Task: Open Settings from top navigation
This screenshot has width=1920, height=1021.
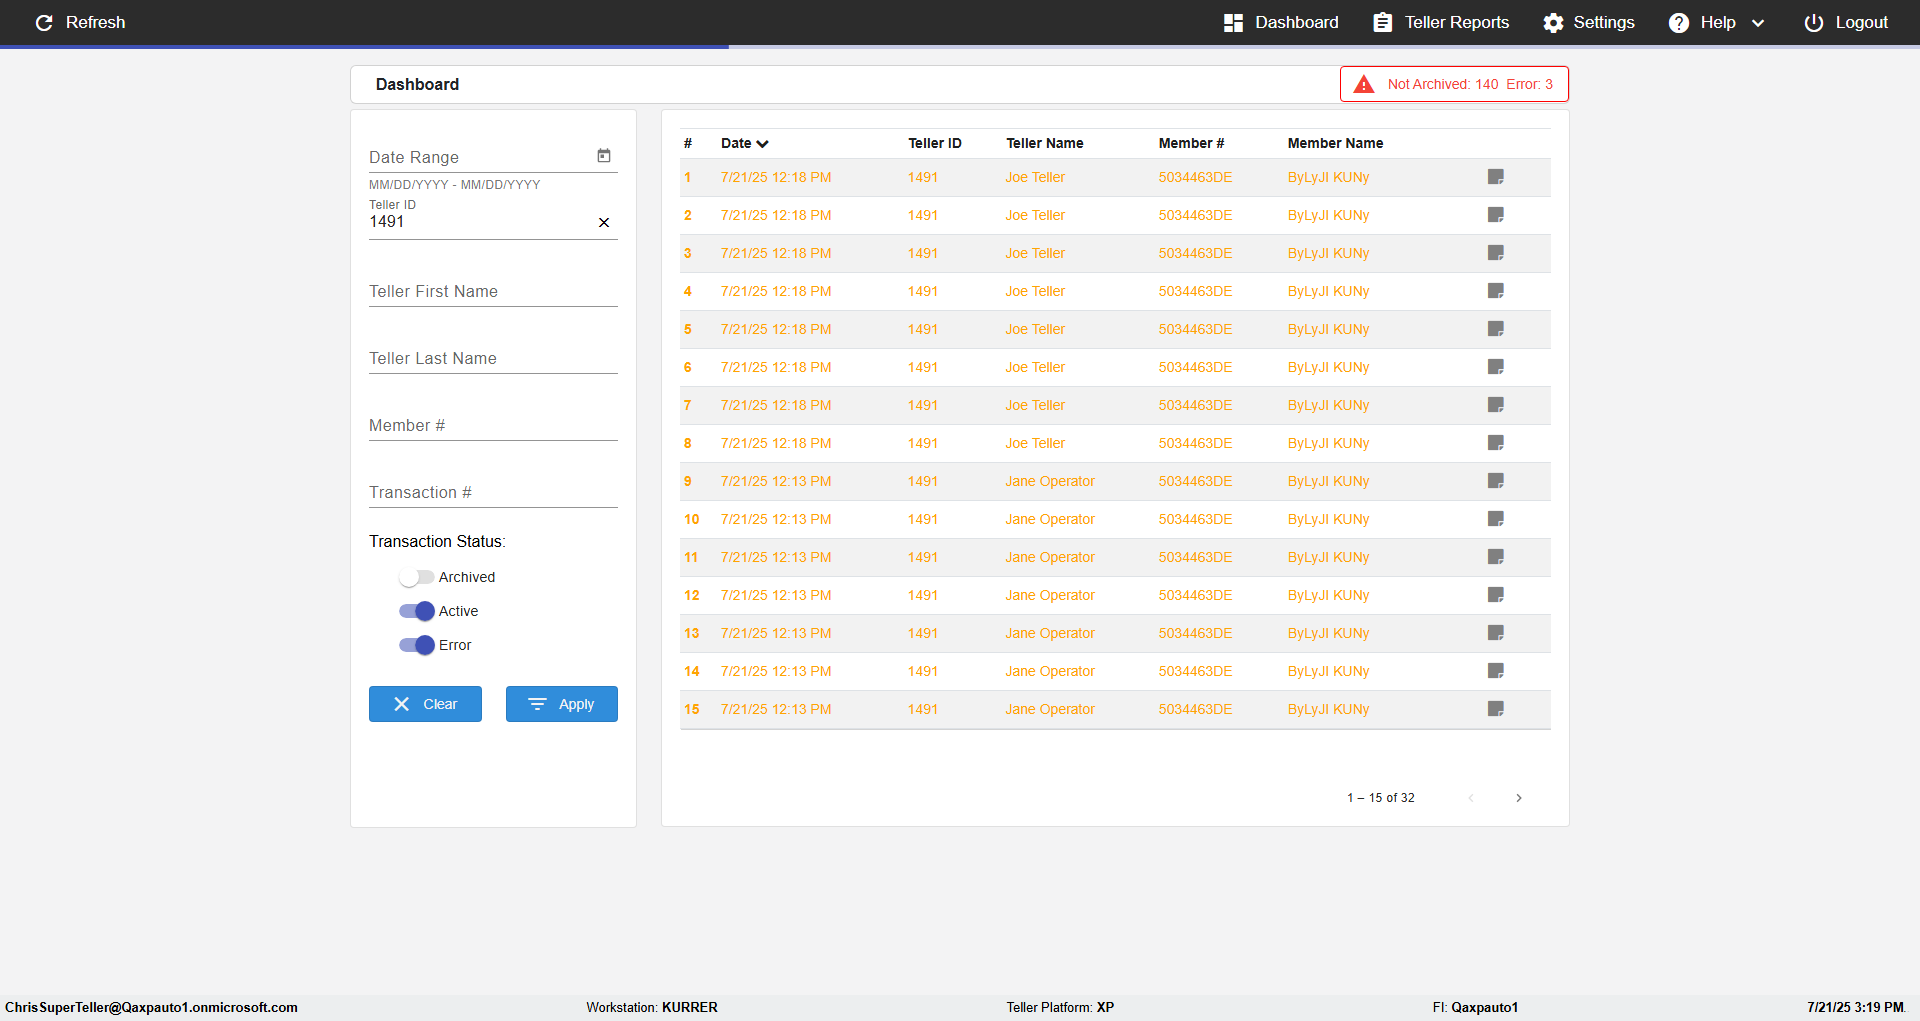Action: [x=1589, y=22]
